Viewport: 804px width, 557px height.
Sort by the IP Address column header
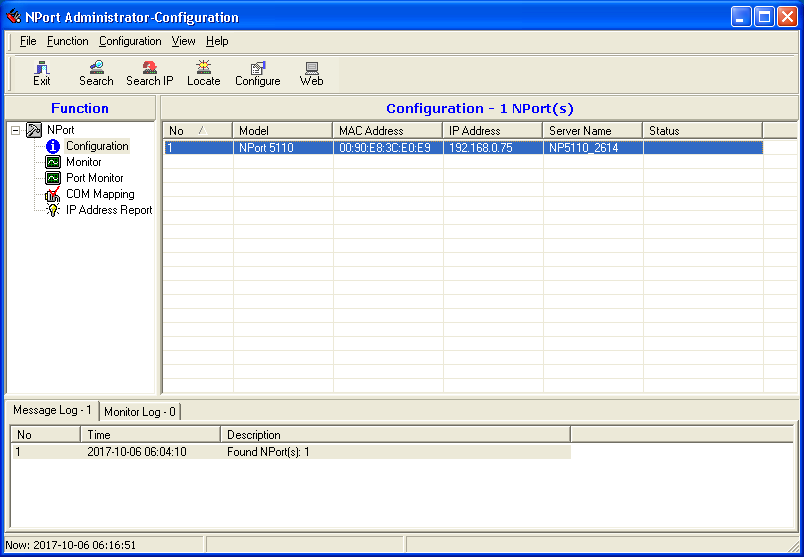pos(493,131)
